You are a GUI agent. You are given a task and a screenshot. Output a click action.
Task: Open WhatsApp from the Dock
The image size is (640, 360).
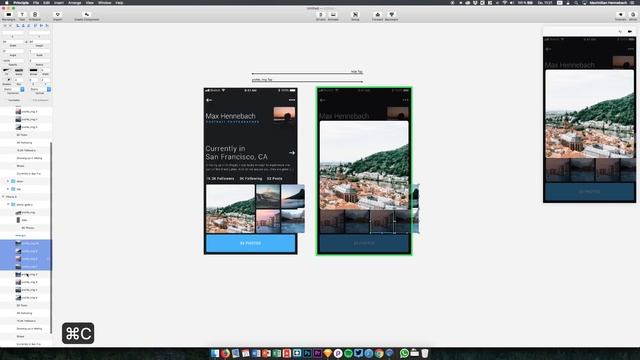point(404,353)
